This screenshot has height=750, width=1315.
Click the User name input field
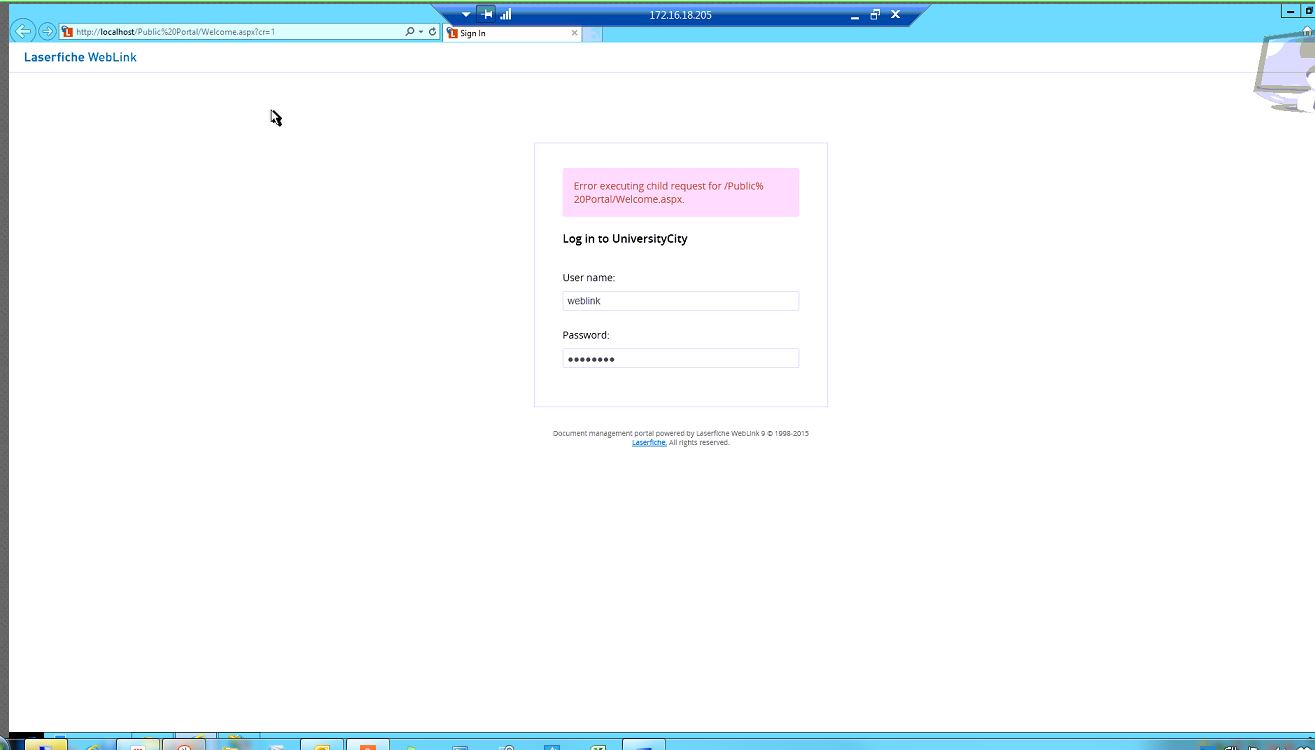tap(680, 301)
